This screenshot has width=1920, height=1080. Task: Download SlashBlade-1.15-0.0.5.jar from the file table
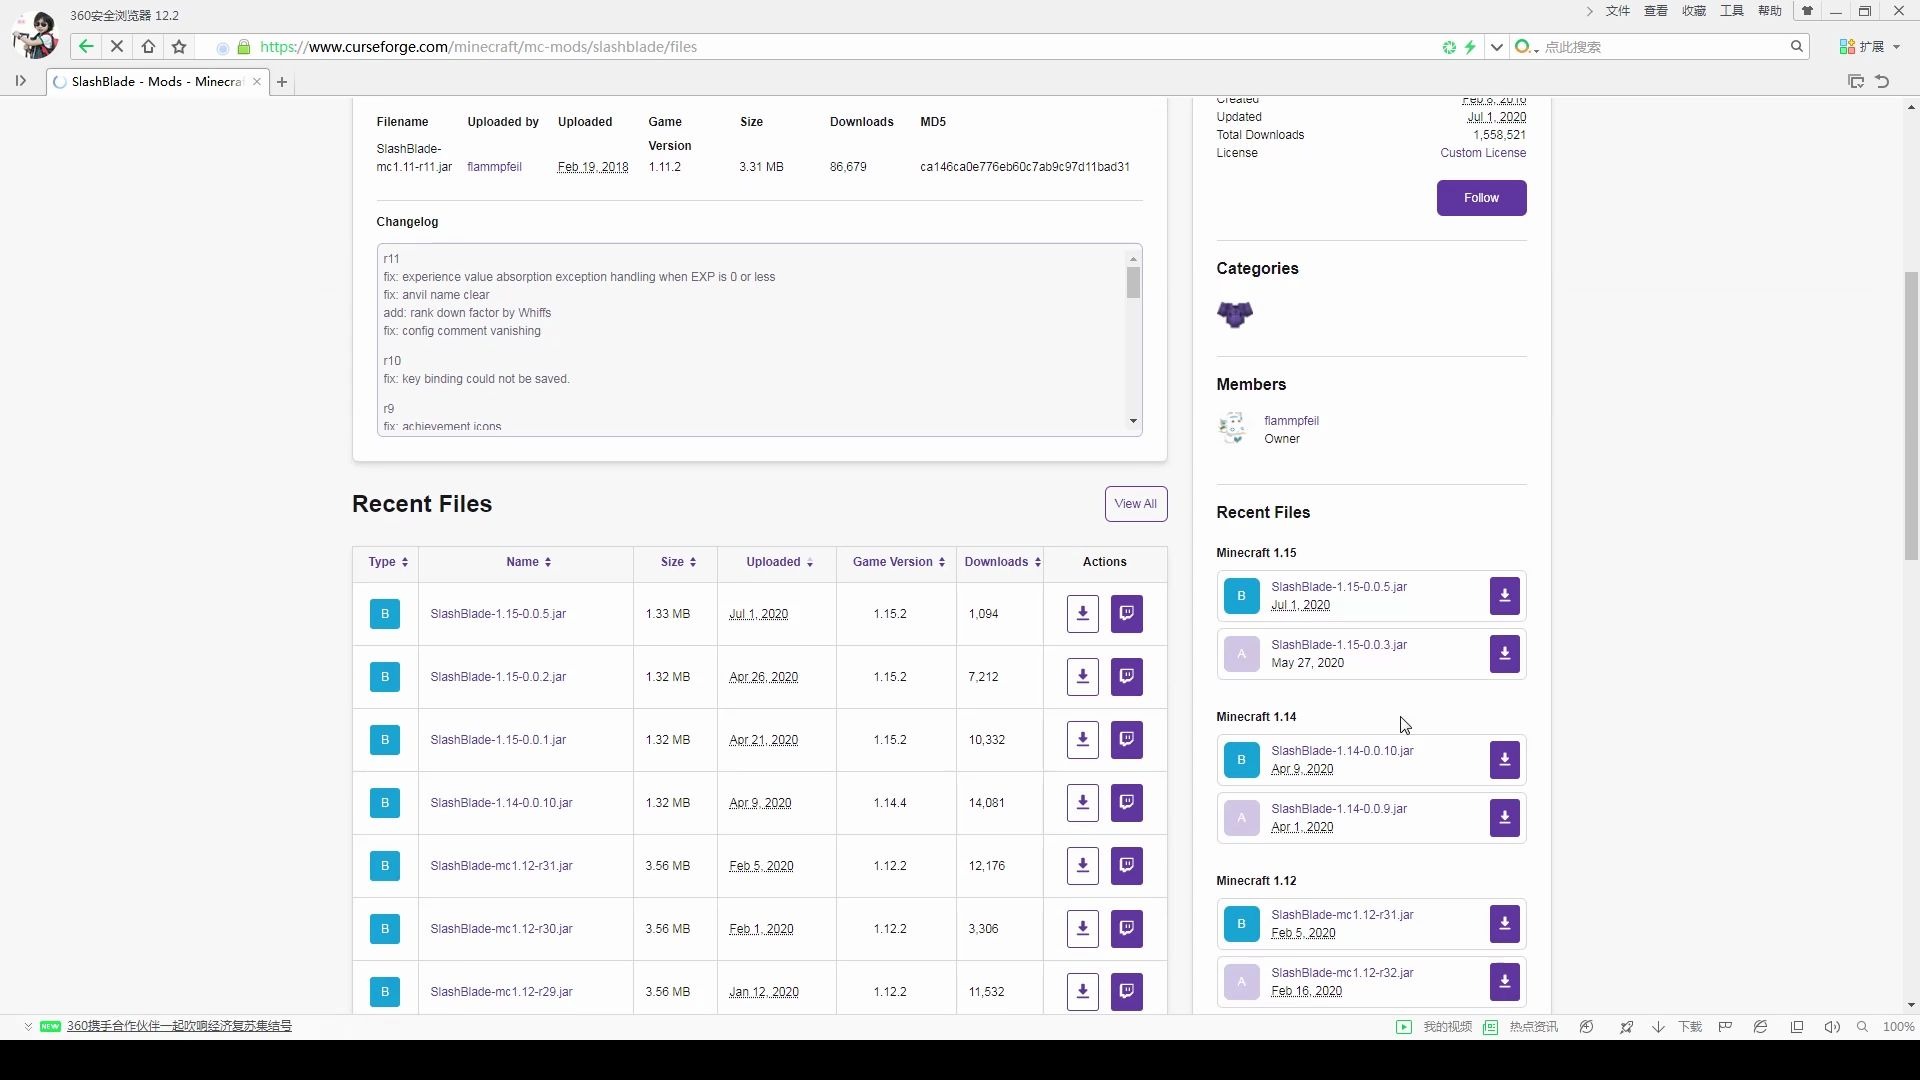click(x=1082, y=614)
